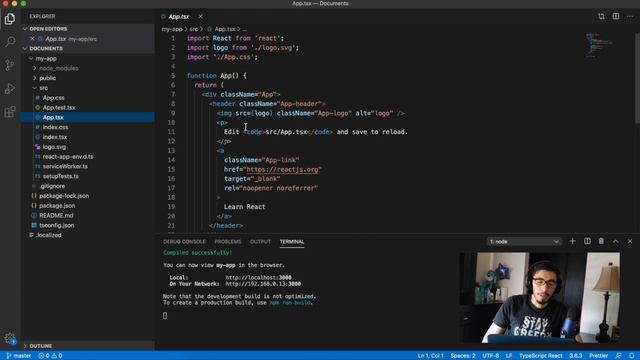Open the editor More Actions menu

(x=630, y=16)
